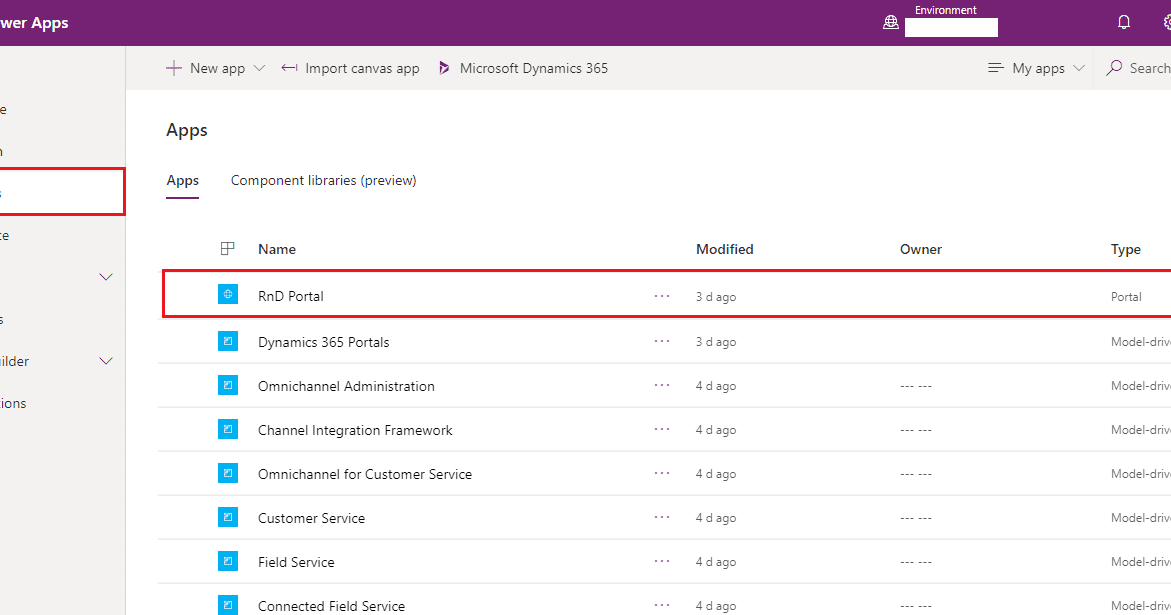The height and width of the screenshot is (615, 1171).
Task: Switch to the Component libraries (preview) tab
Action: (x=323, y=180)
